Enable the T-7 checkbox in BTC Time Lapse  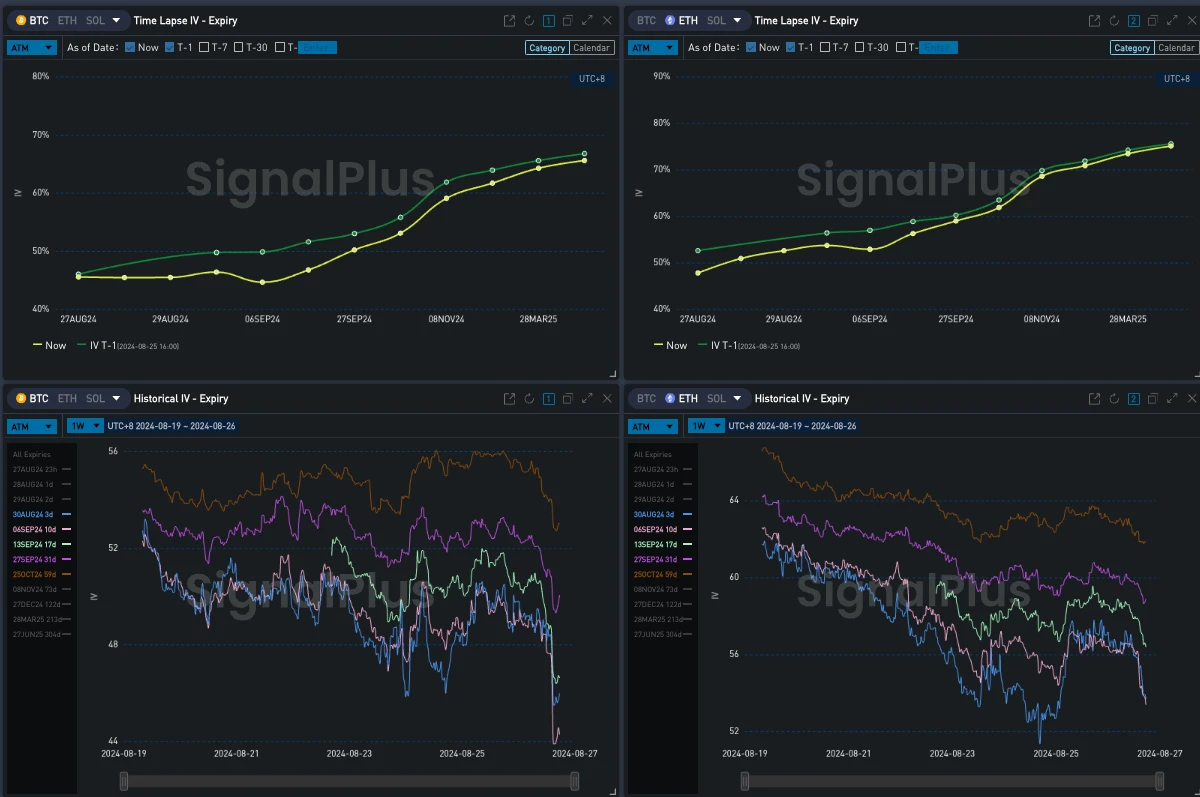tap(204, 47)
